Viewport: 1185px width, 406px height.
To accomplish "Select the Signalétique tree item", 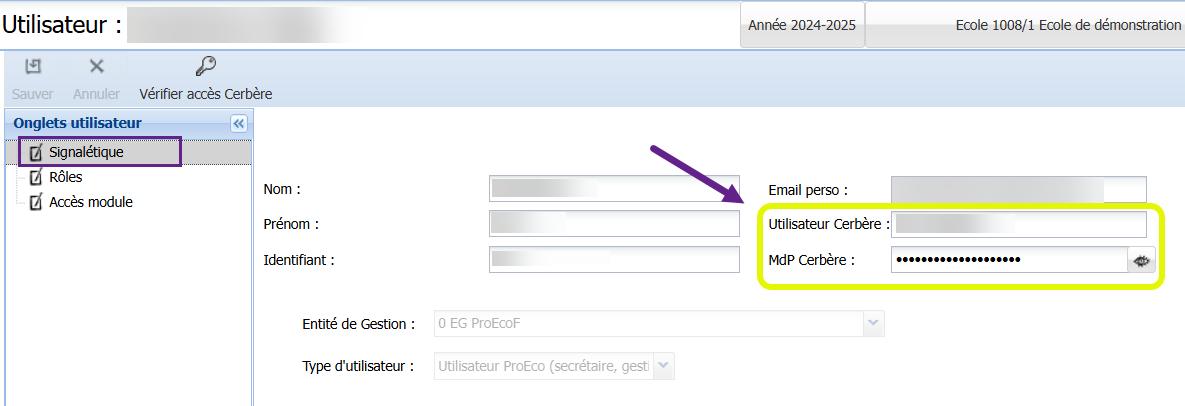I will point(85,152).
